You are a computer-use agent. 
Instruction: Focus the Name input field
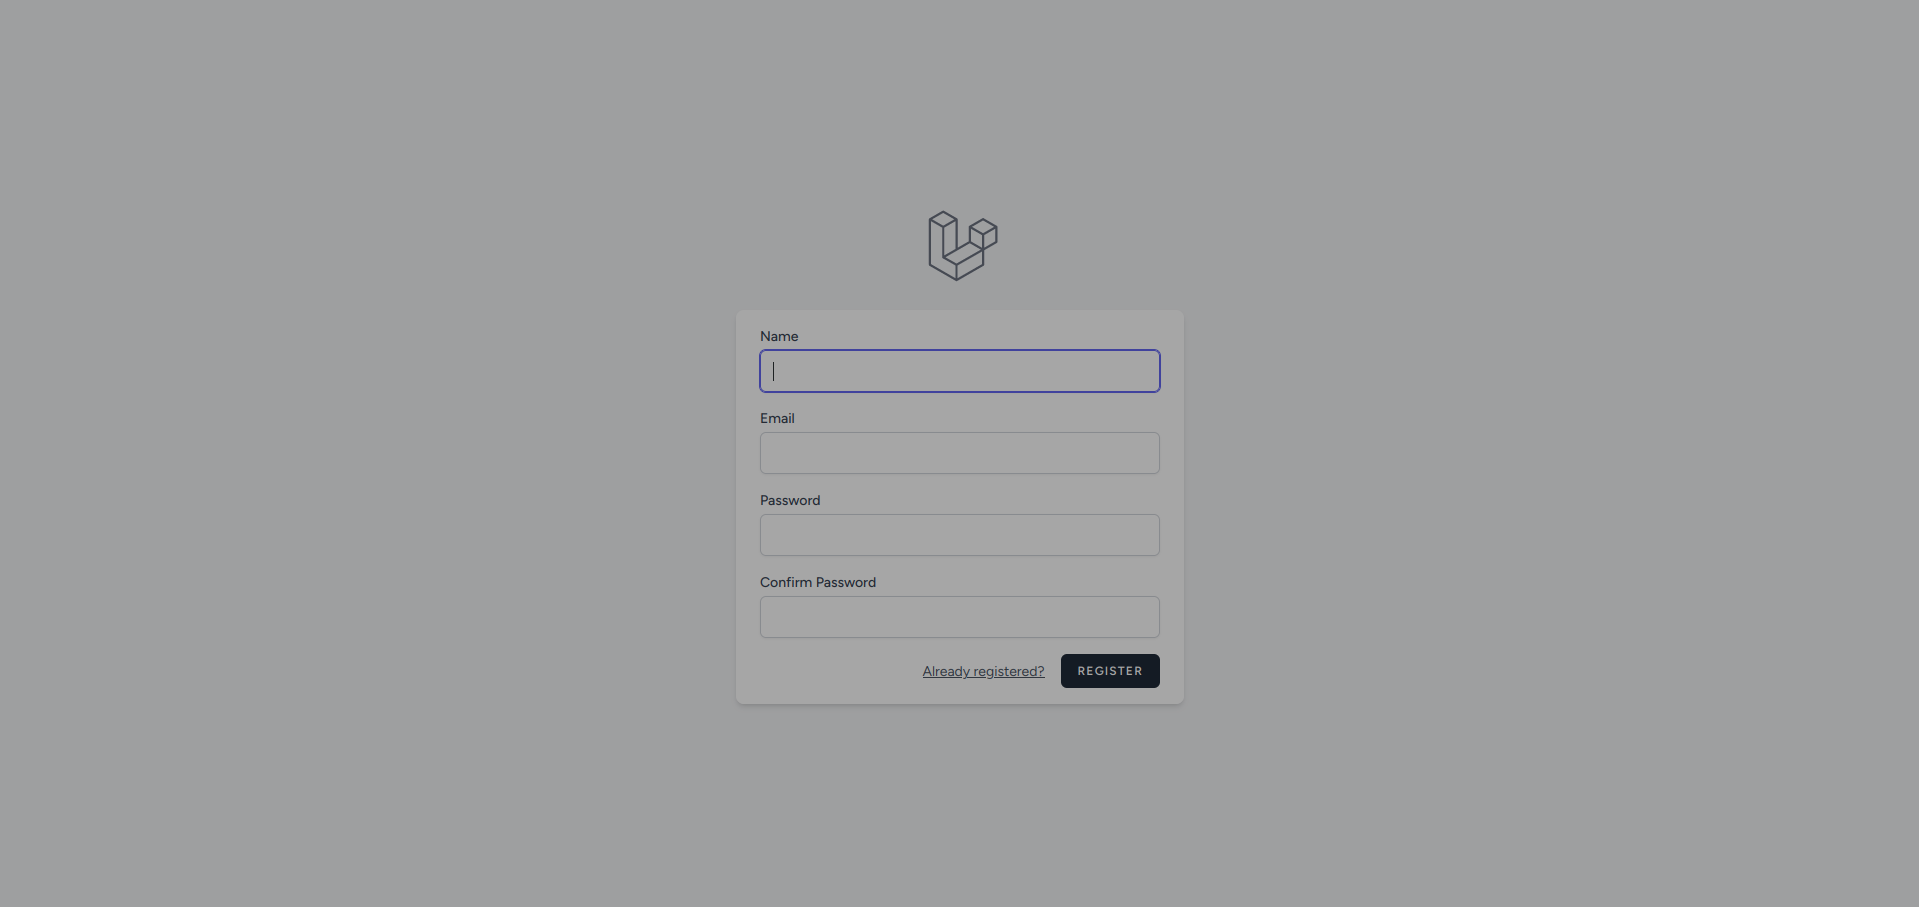(x=959, y=371)
